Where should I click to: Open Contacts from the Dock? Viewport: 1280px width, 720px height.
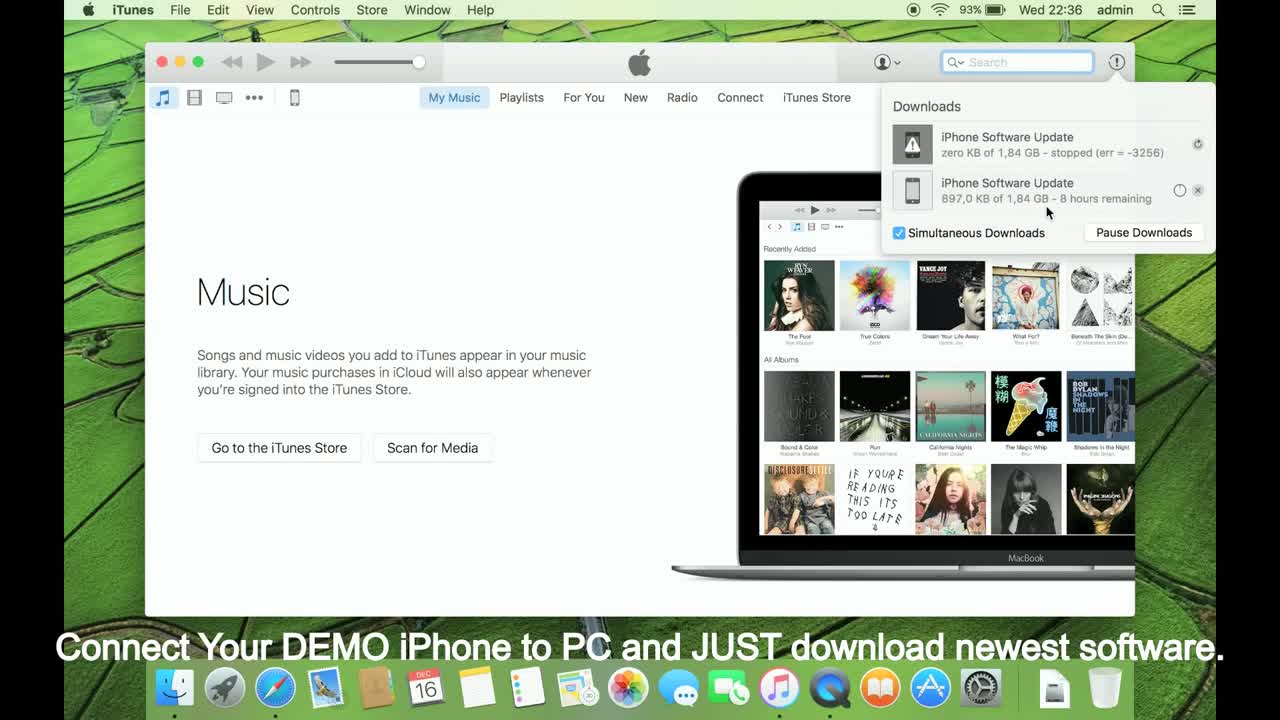(376, 688)
